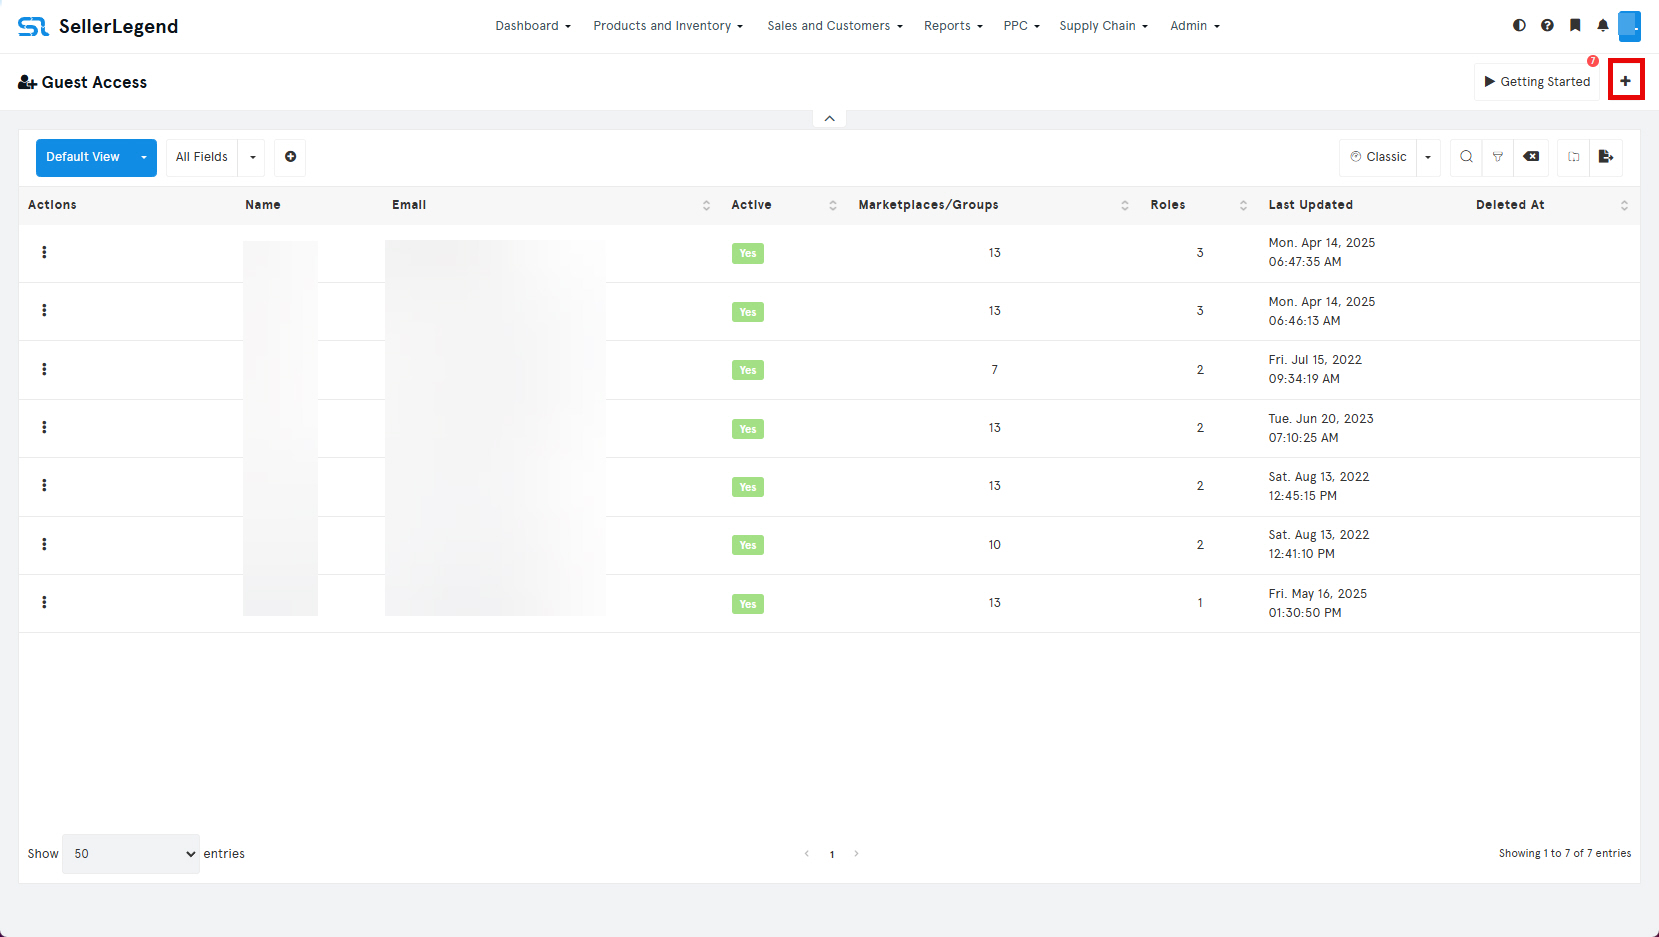Open actions menu for Jun 20, 2023 row
Viewport: 1659px width, 937px height.
(44, 427)
